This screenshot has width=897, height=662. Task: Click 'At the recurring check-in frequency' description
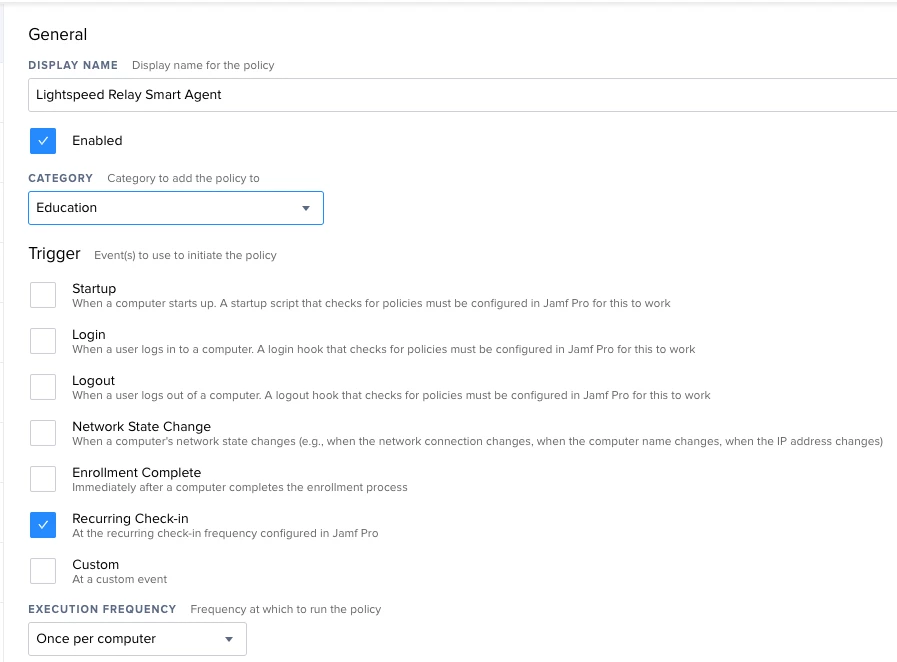tap(225, 533)
